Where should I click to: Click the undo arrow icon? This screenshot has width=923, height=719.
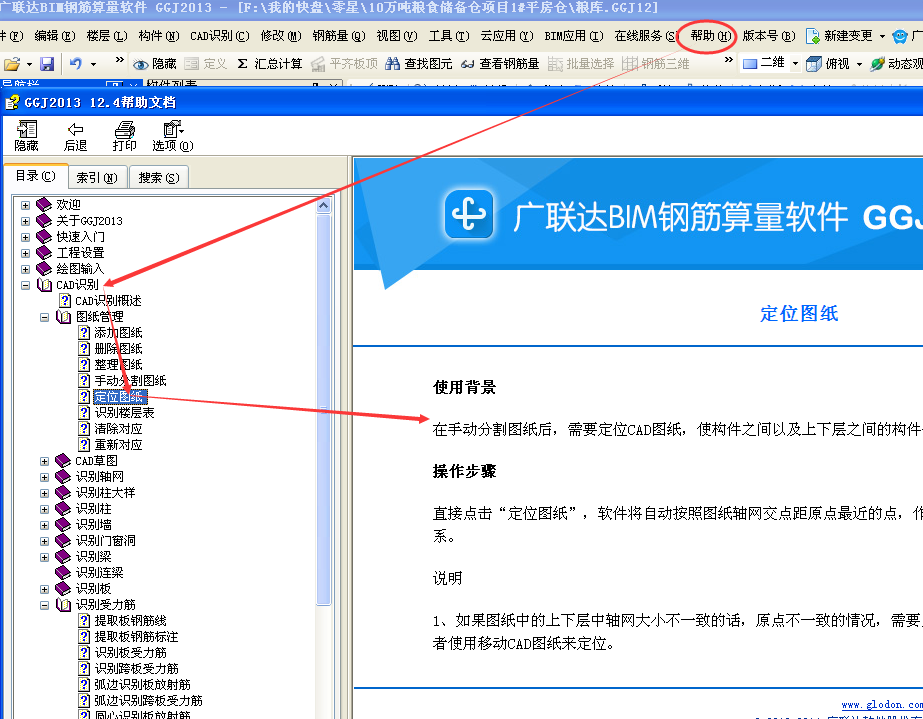[75, 63]
